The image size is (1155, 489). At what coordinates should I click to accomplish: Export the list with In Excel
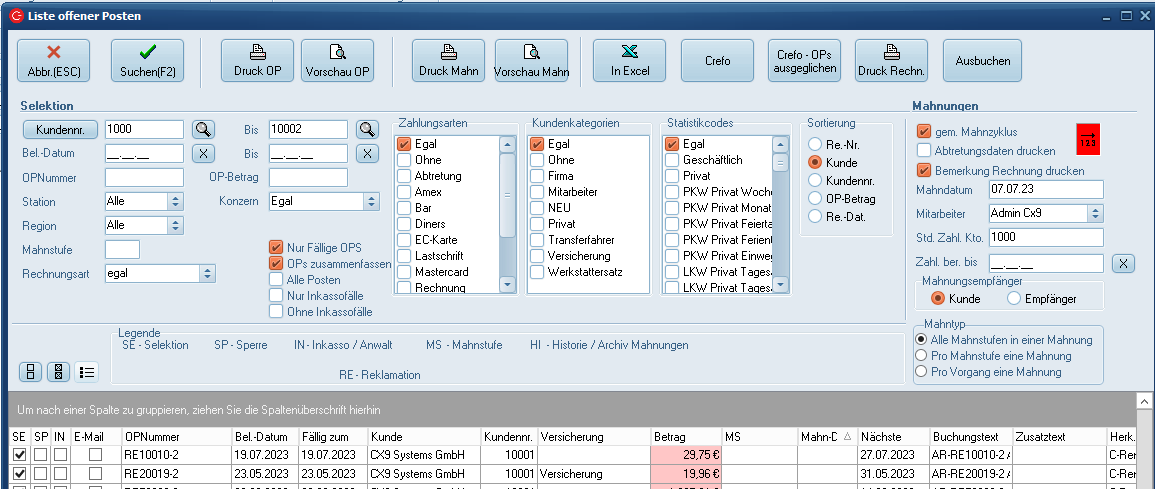629,61
